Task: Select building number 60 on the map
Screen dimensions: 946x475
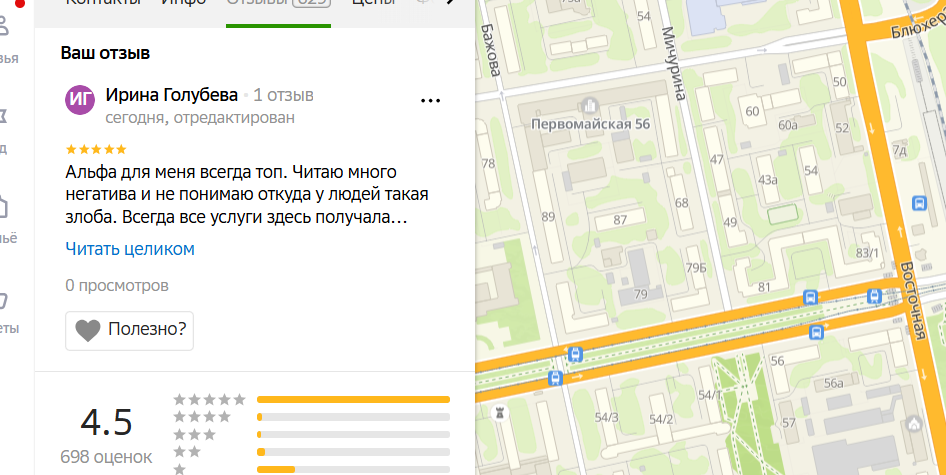Action: click(x=752, y=111)
